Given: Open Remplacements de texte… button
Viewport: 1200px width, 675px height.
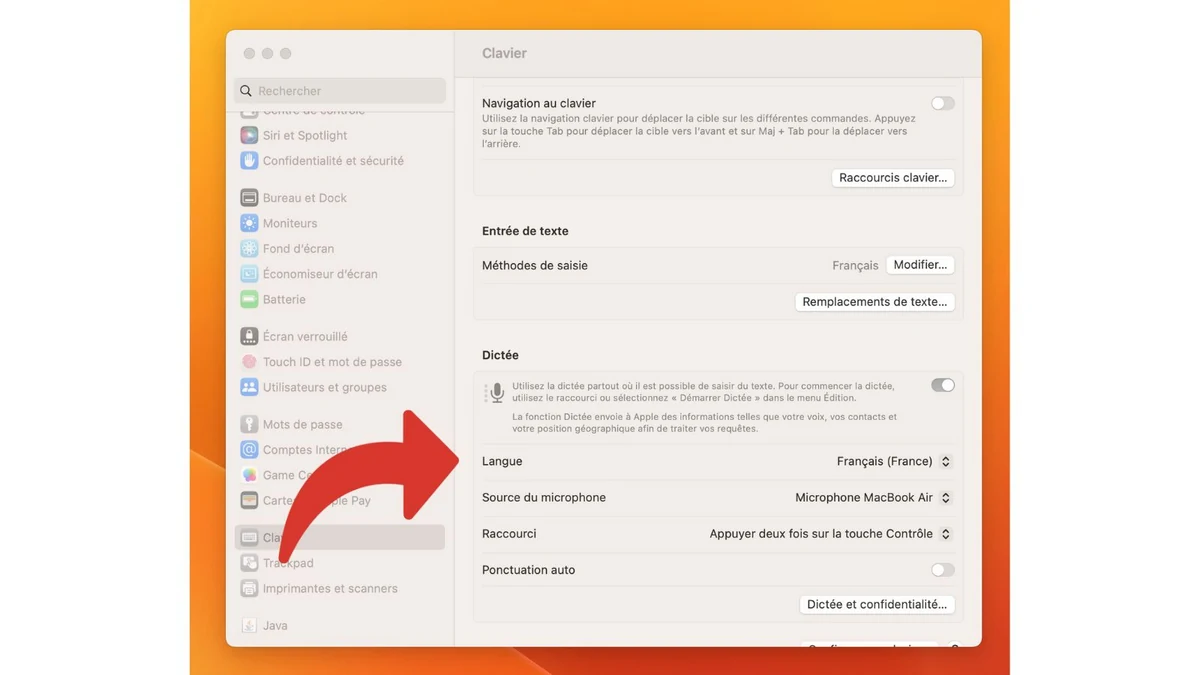Looking at the screenshot, I should (x=875, y=301).
